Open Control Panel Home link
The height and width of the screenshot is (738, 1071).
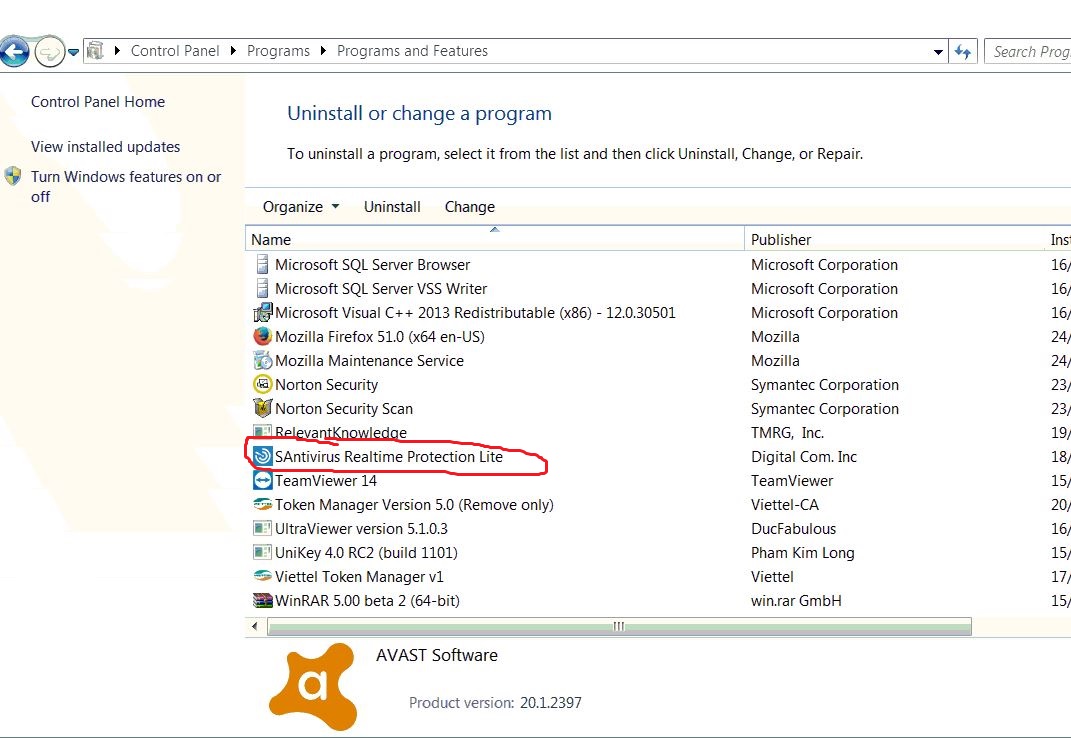[x=98, y=102]
